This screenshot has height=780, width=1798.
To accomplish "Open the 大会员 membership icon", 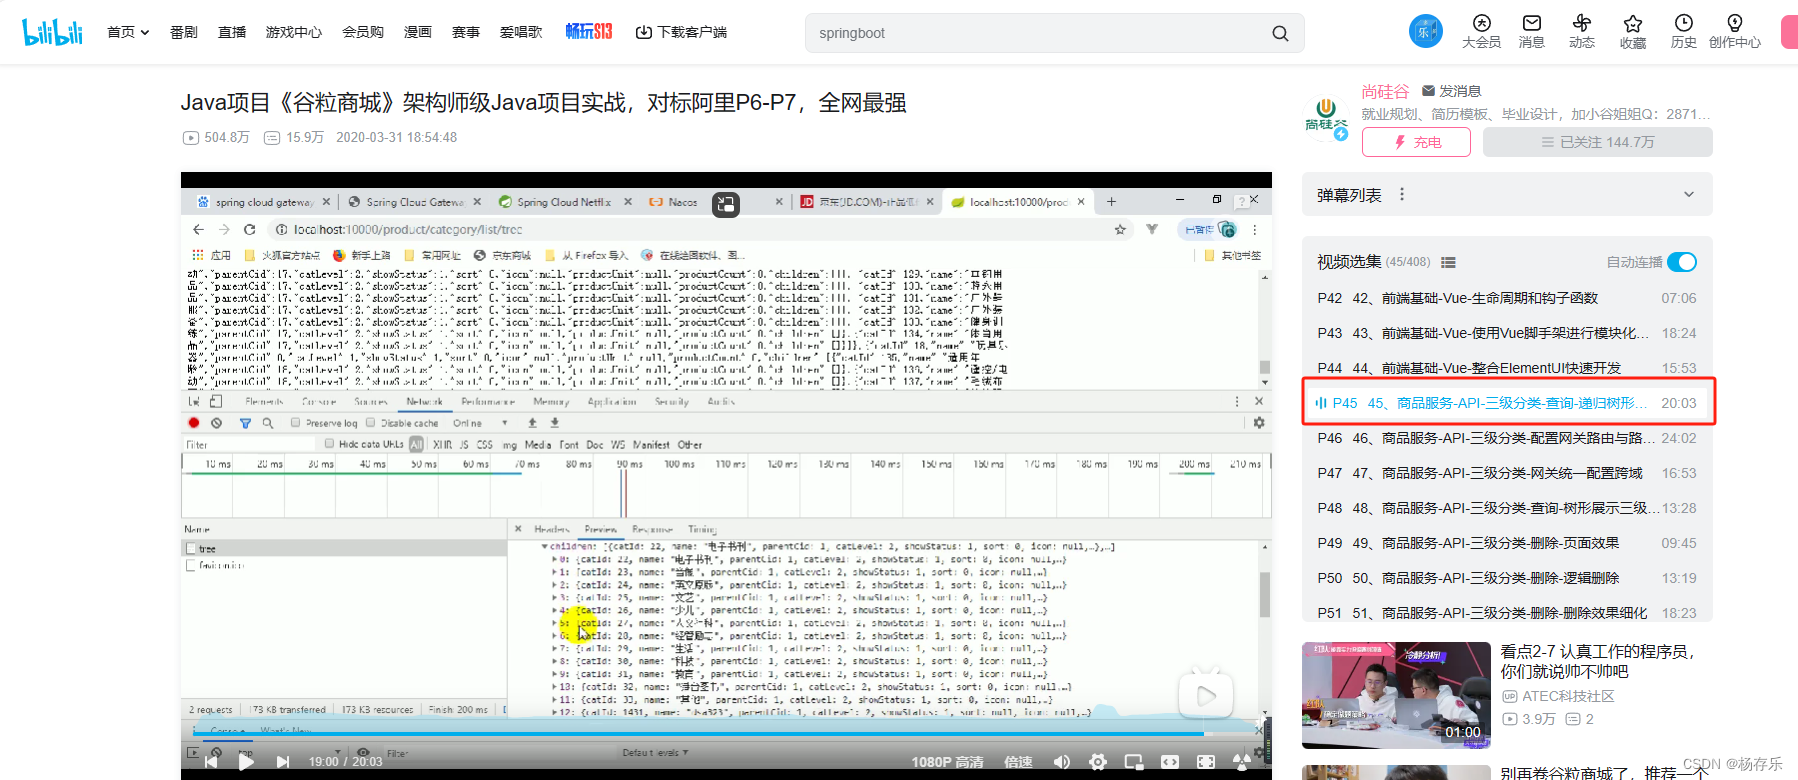I will tap(1481, 23).
